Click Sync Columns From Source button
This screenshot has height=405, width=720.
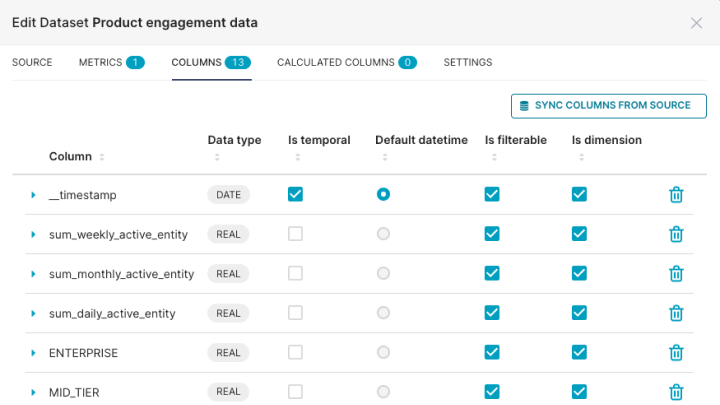click(608, 105)
